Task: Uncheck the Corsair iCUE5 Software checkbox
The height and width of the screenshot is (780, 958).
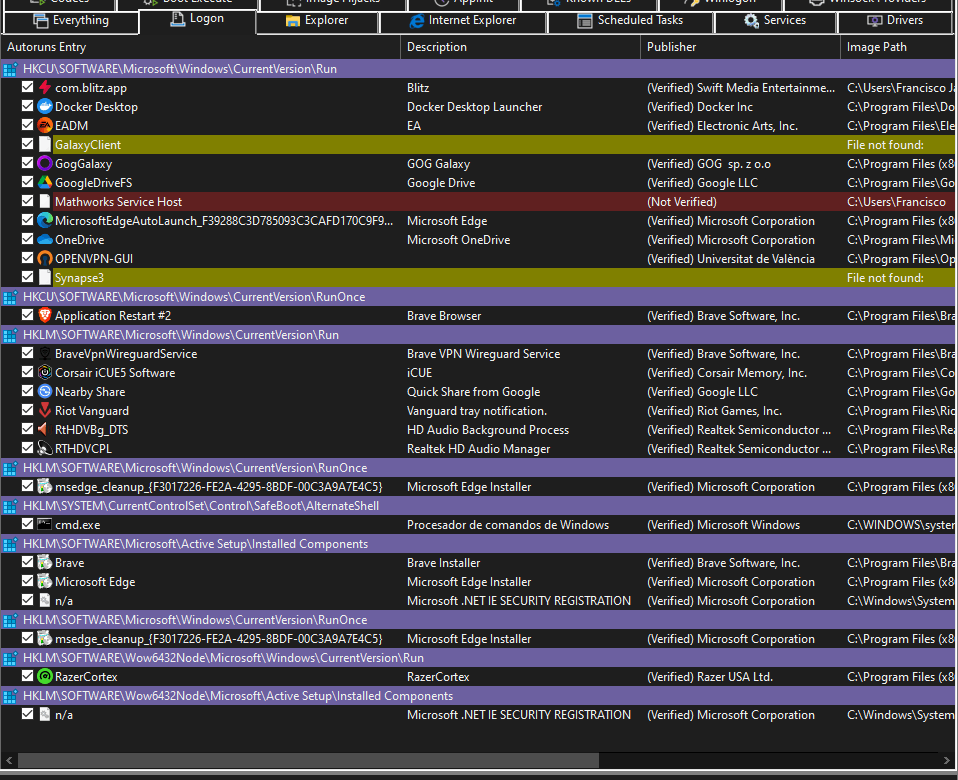Action: pyautogui.click(x=27, y=371)
